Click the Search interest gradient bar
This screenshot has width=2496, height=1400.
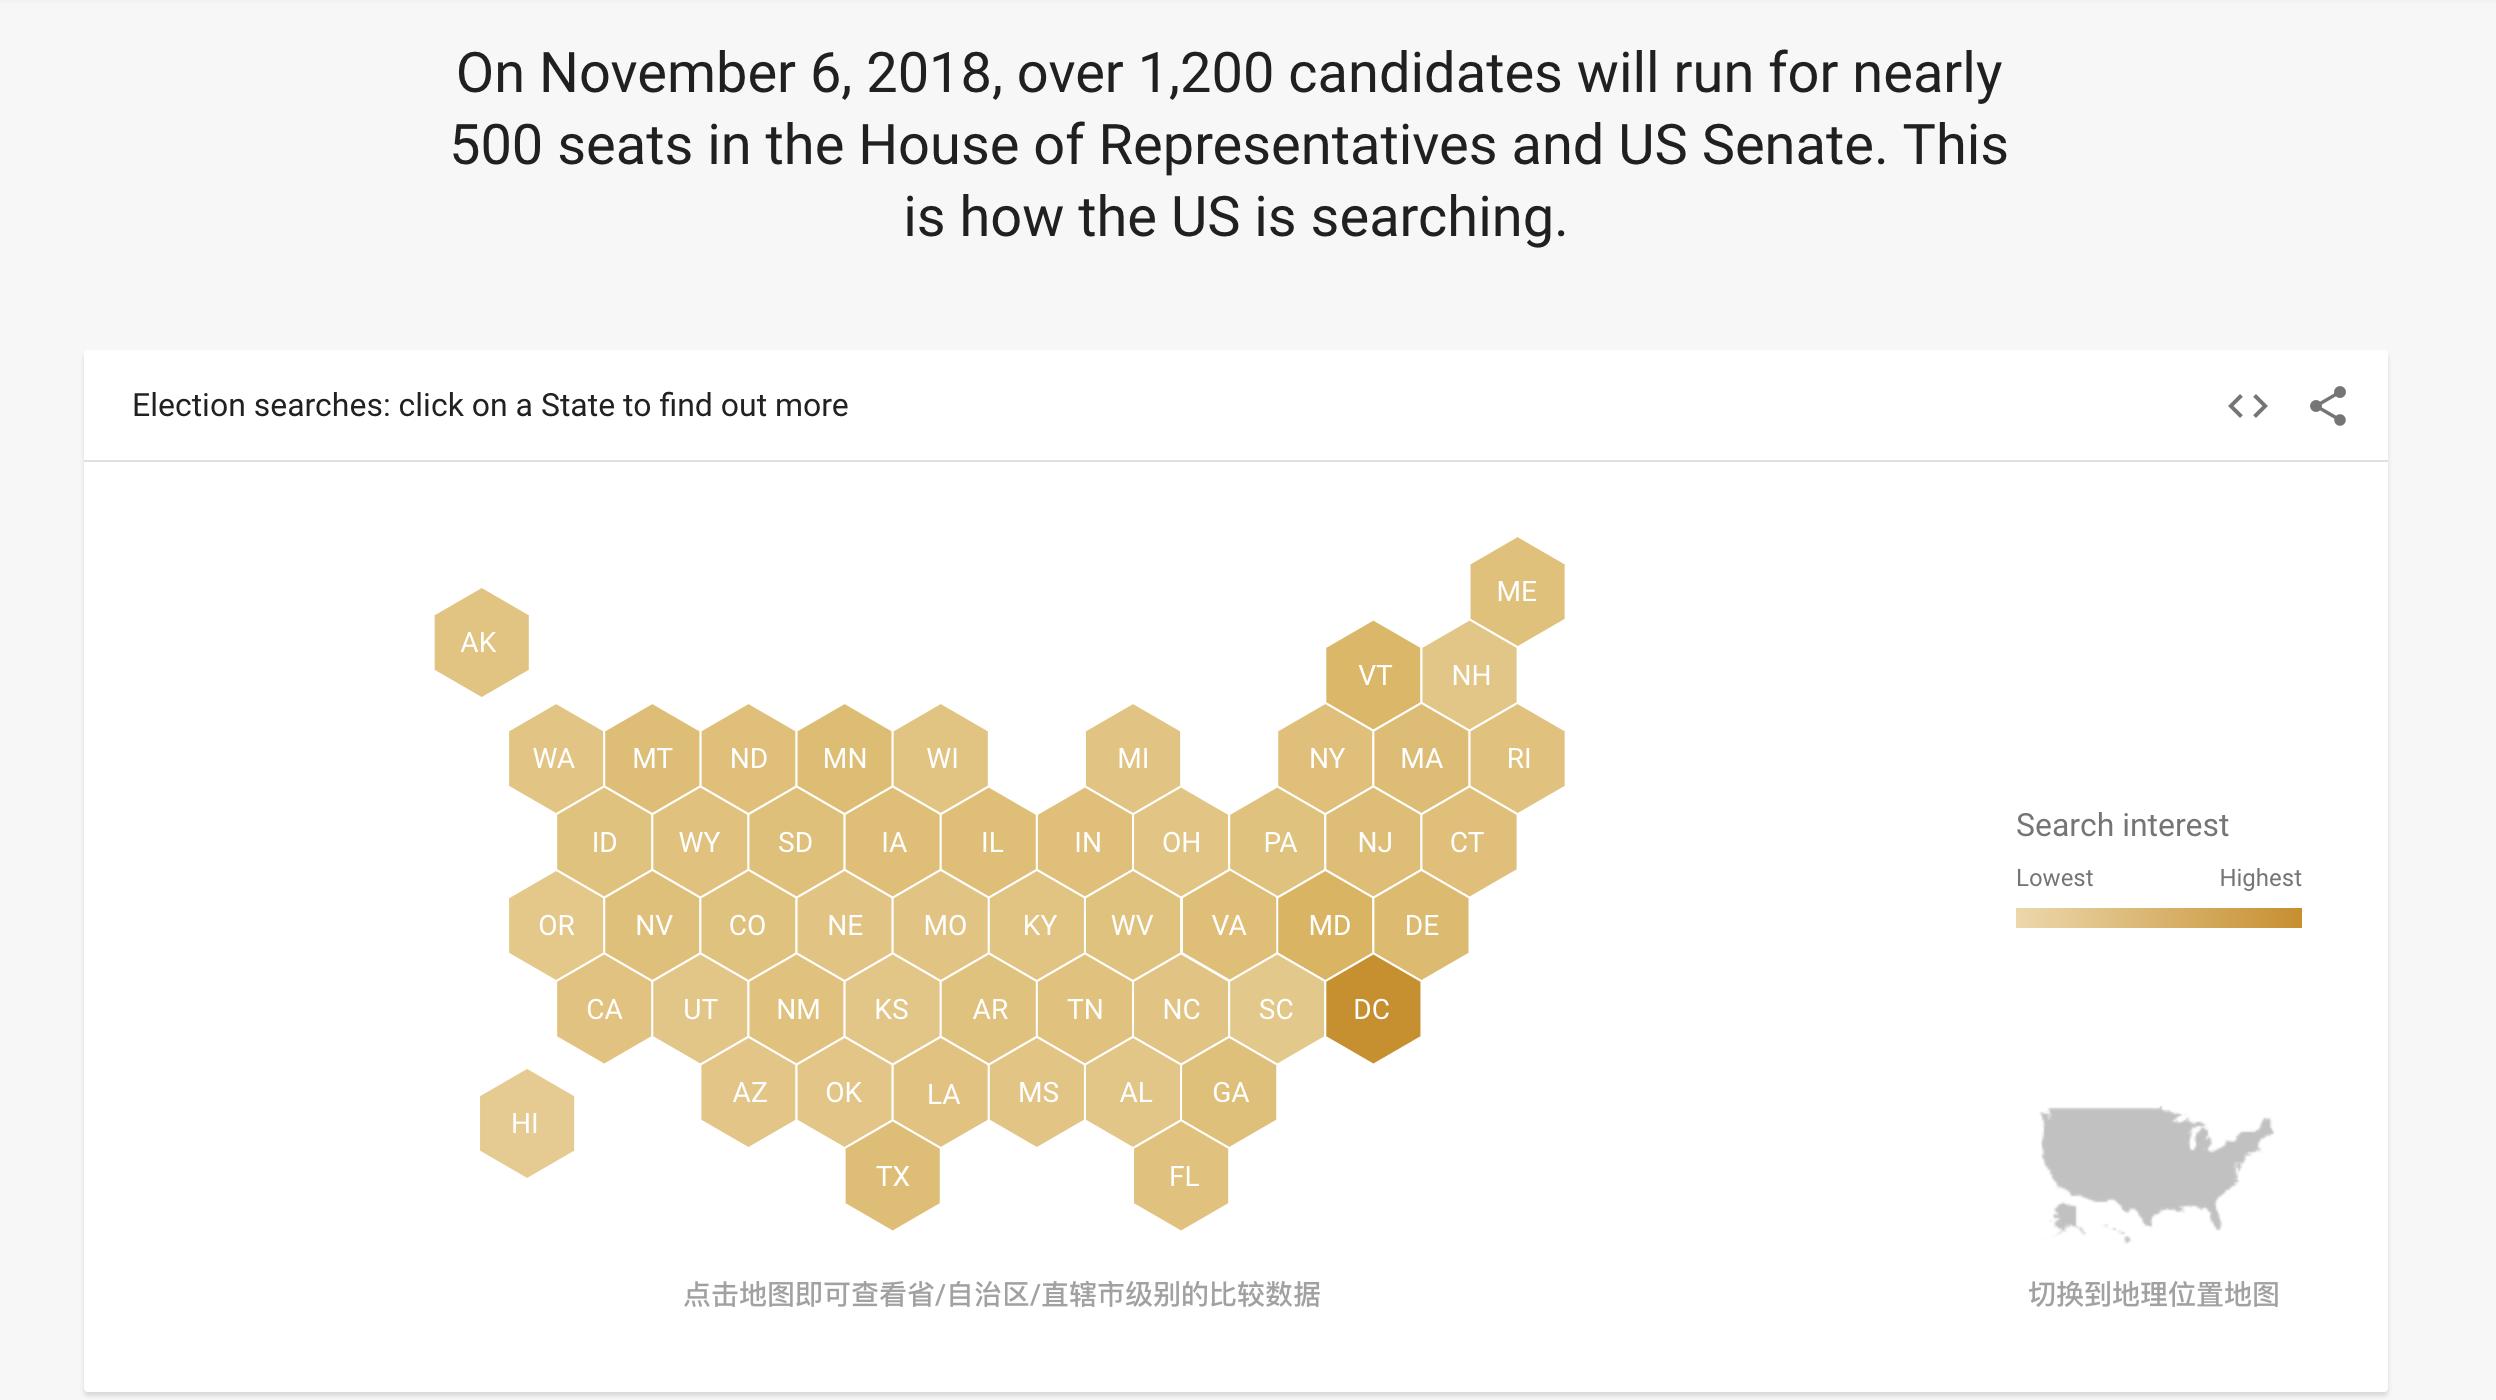tap(2158, 918)
